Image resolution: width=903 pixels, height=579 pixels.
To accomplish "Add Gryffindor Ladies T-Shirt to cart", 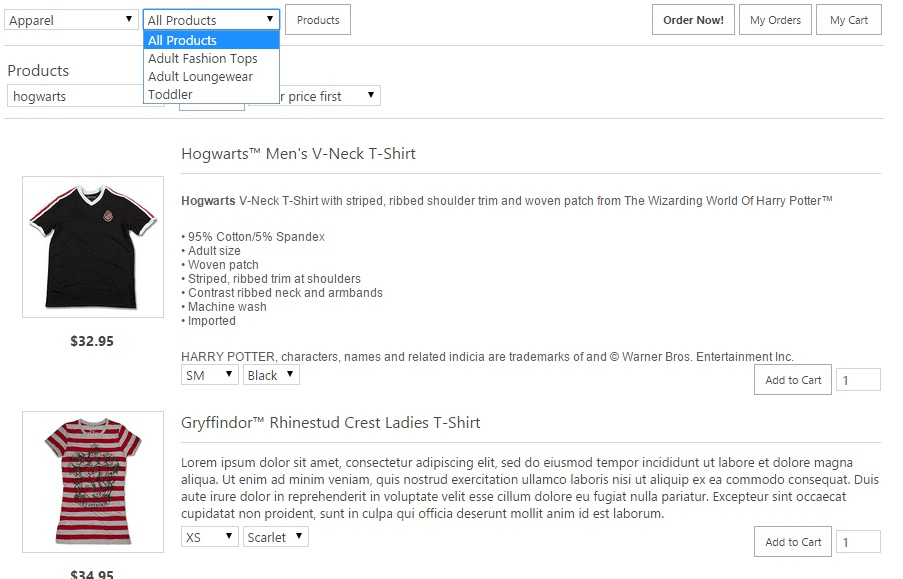I will (793, 542).
